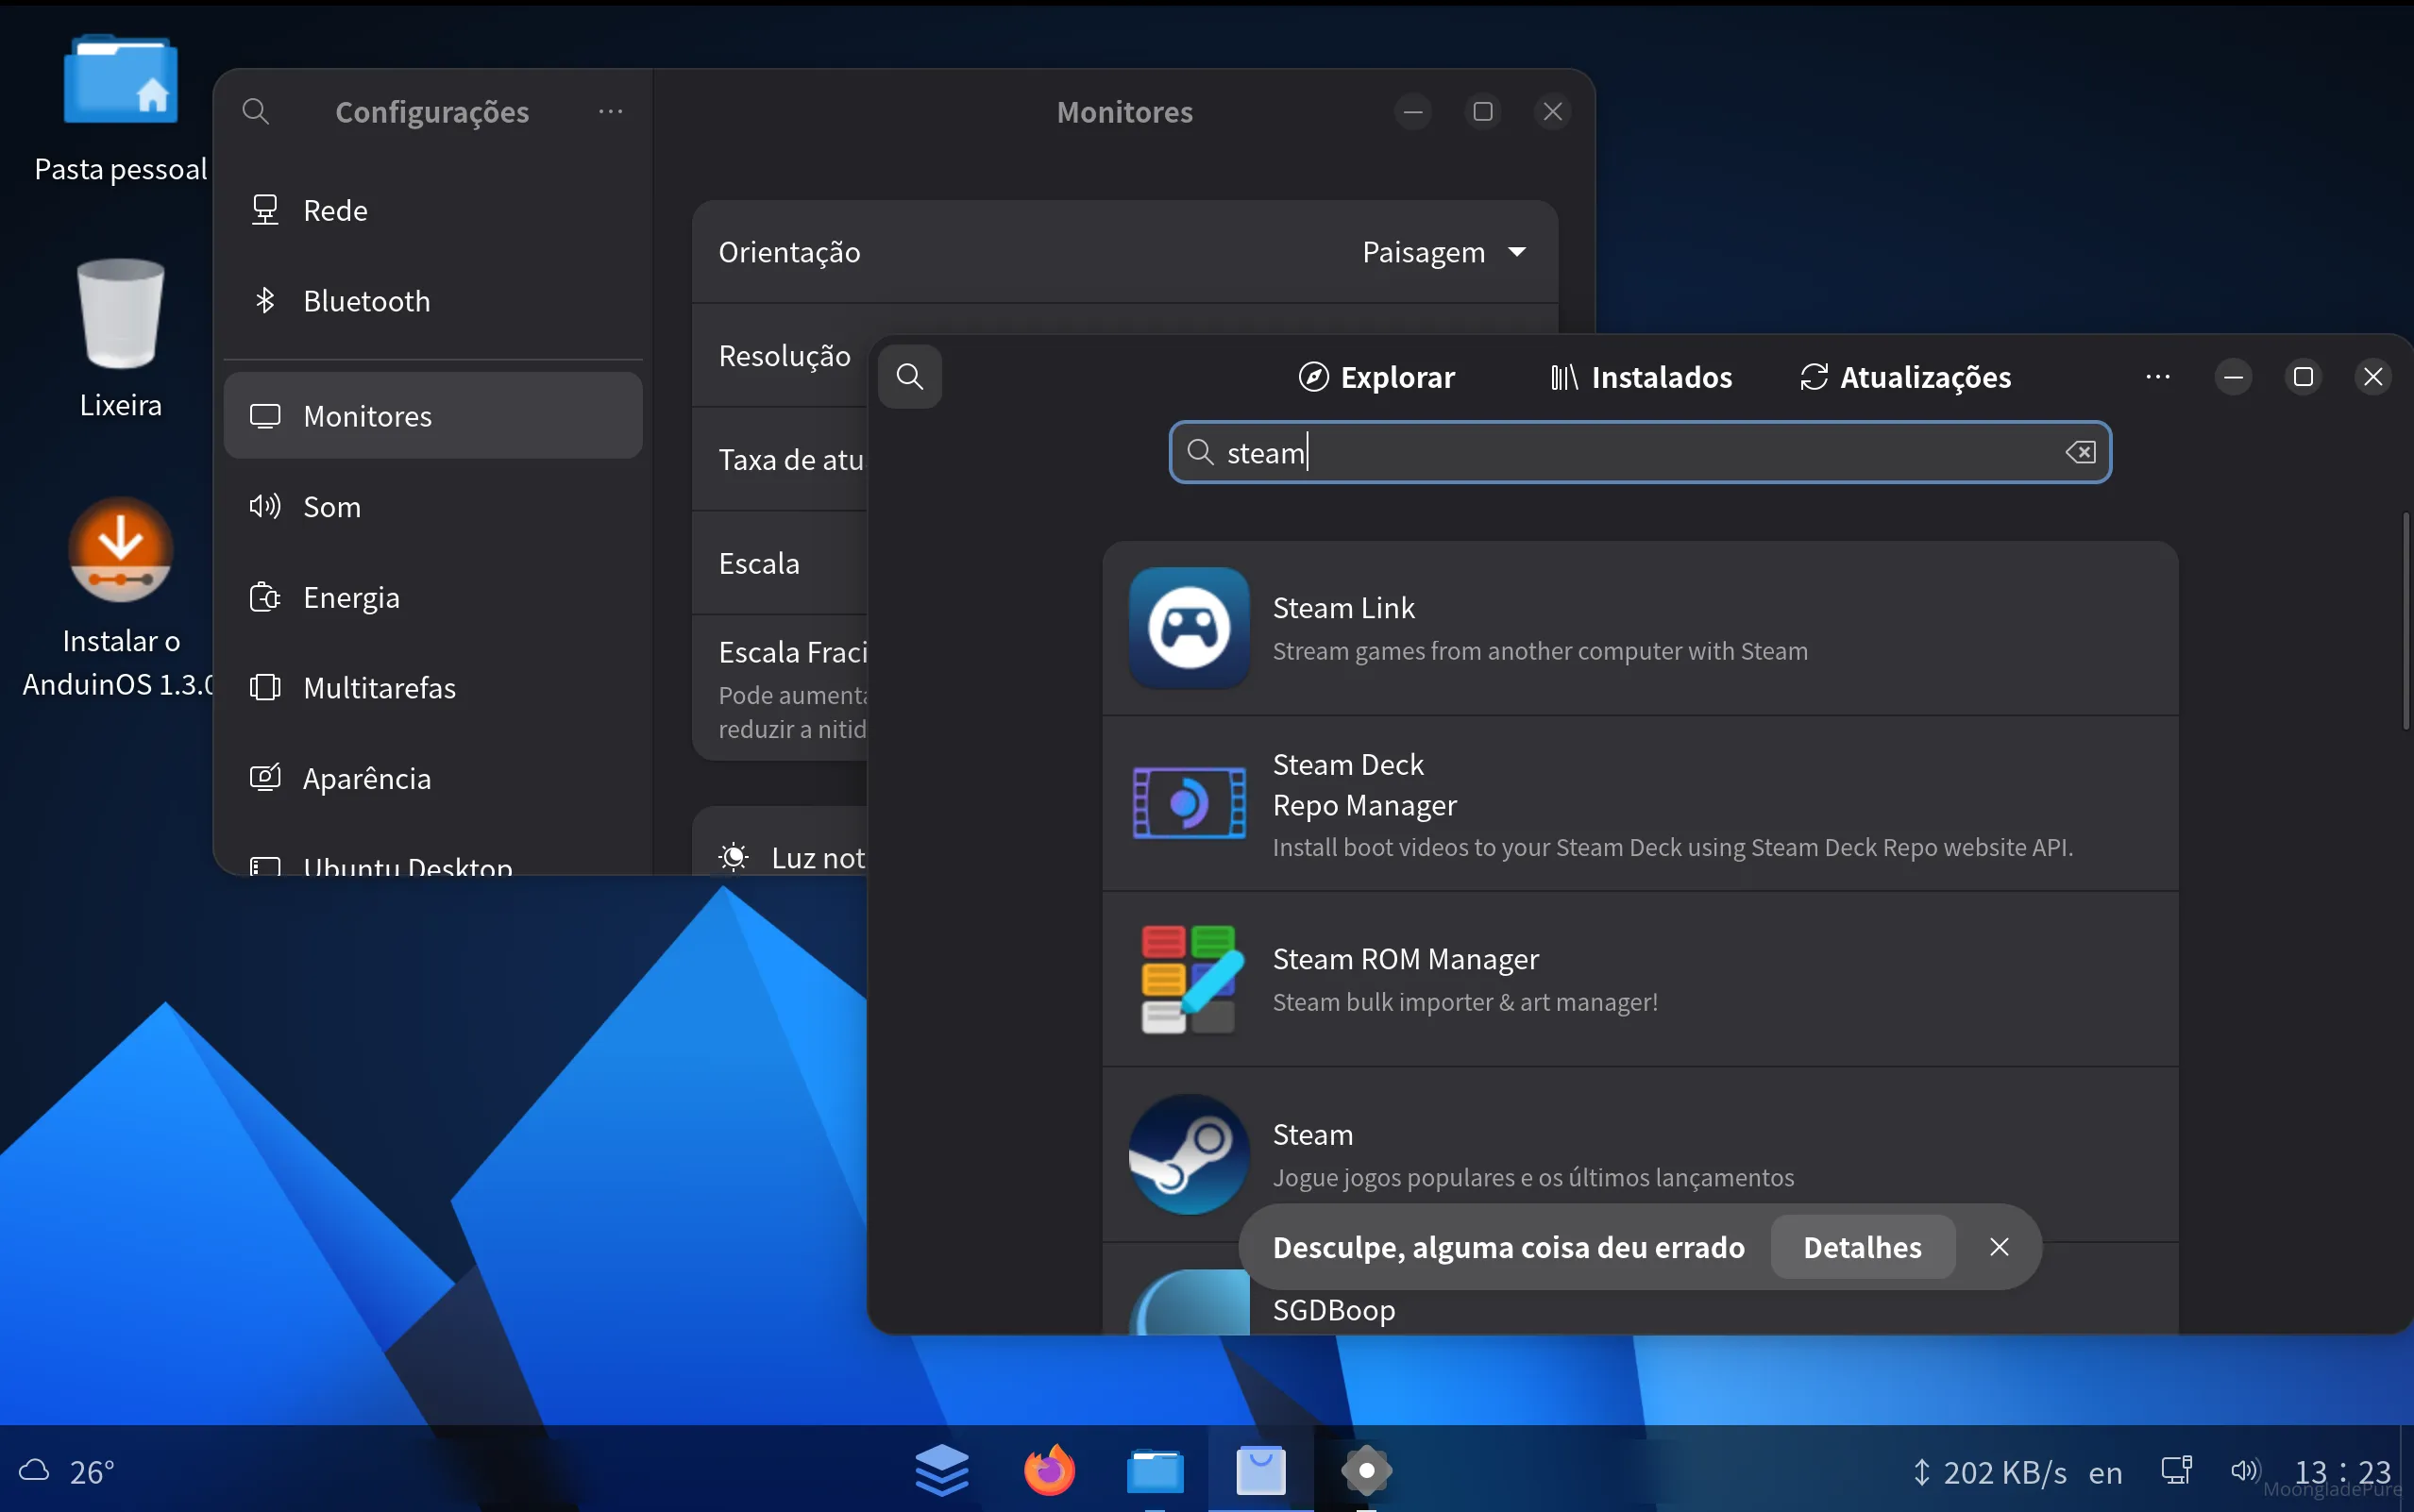This screenshot has width=2414, height=1512.
Task: Click the Detalhes button in the error message
Action: [x=1861, y=1246]
